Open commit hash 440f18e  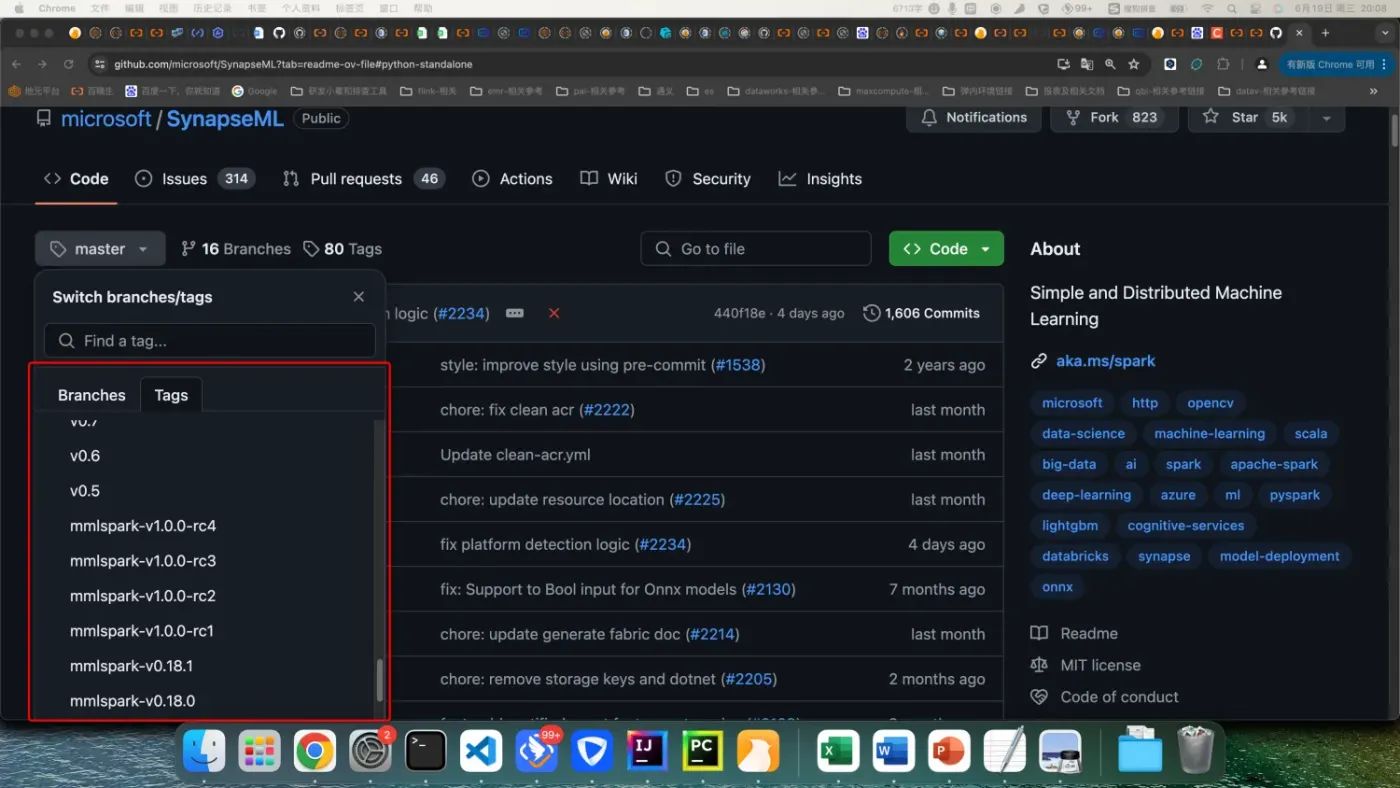[x=740, y=313]
